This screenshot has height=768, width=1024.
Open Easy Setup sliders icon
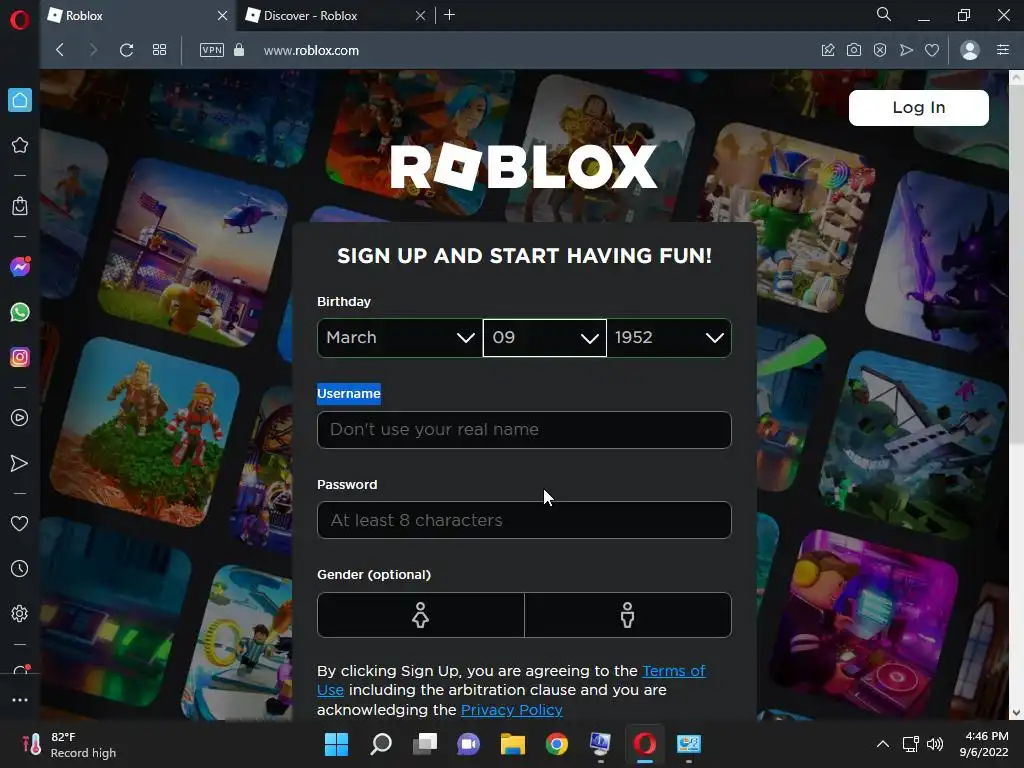(1003, 50)
